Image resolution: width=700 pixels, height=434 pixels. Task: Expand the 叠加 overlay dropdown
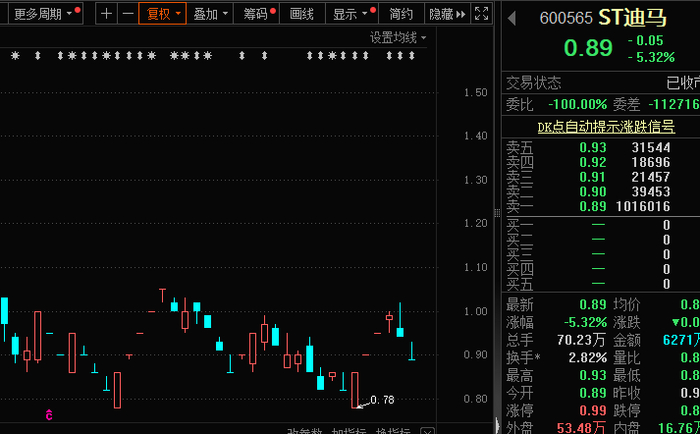(x=210, y=14)
